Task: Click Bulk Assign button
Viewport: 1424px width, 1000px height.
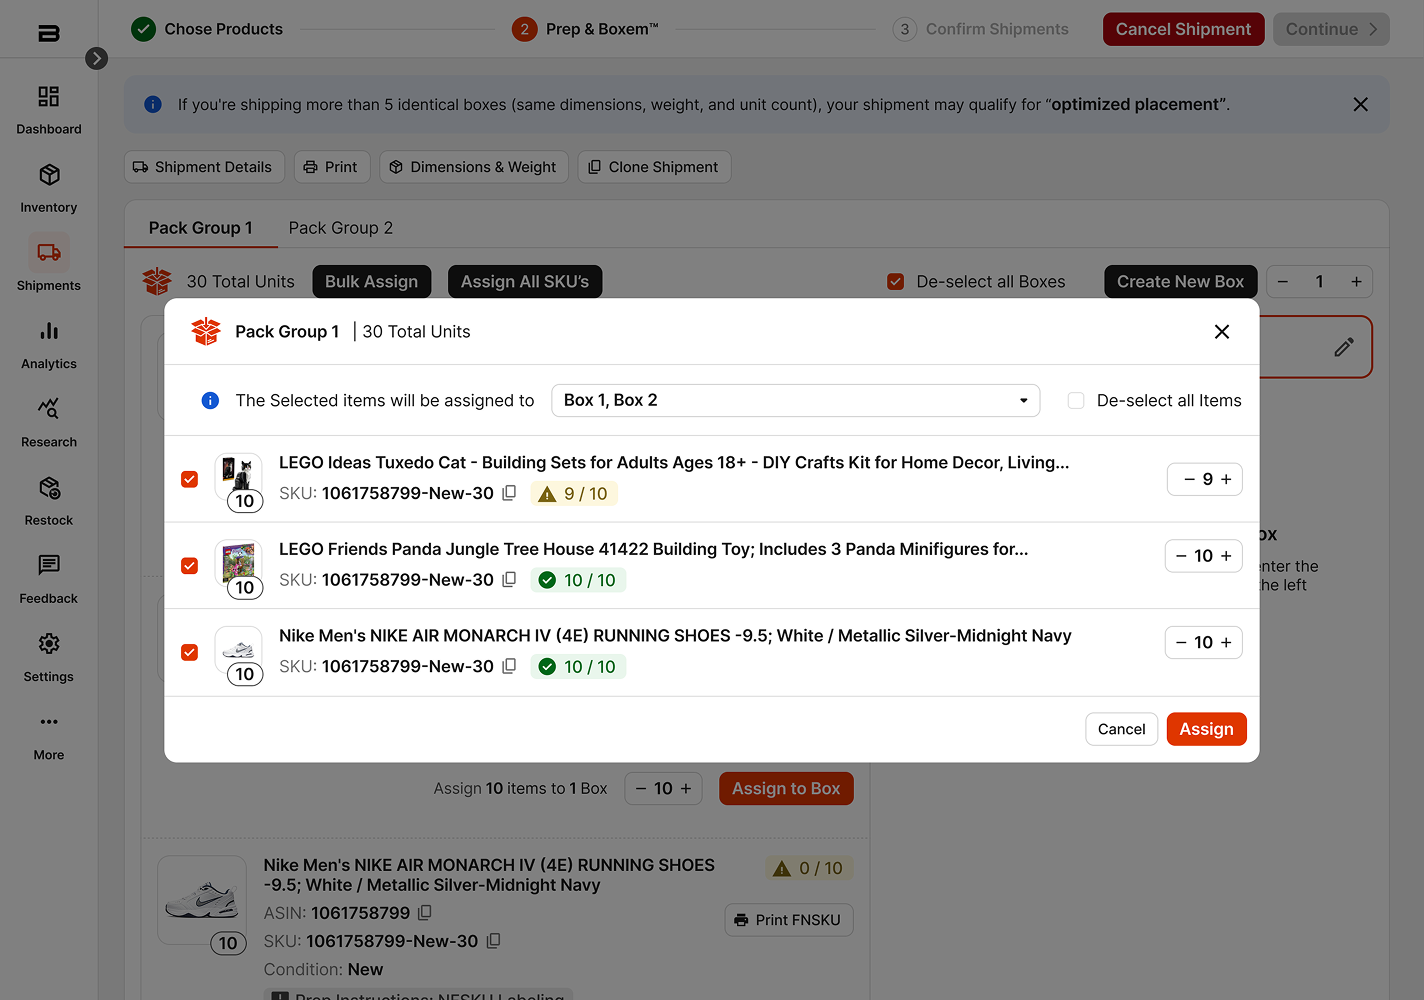Action: coord(372,282)
